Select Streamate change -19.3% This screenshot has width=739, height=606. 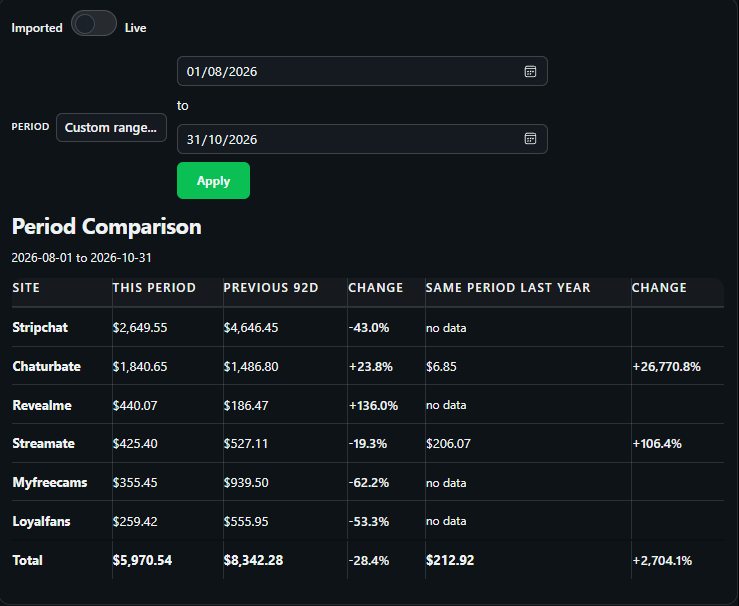coord(368,443)
